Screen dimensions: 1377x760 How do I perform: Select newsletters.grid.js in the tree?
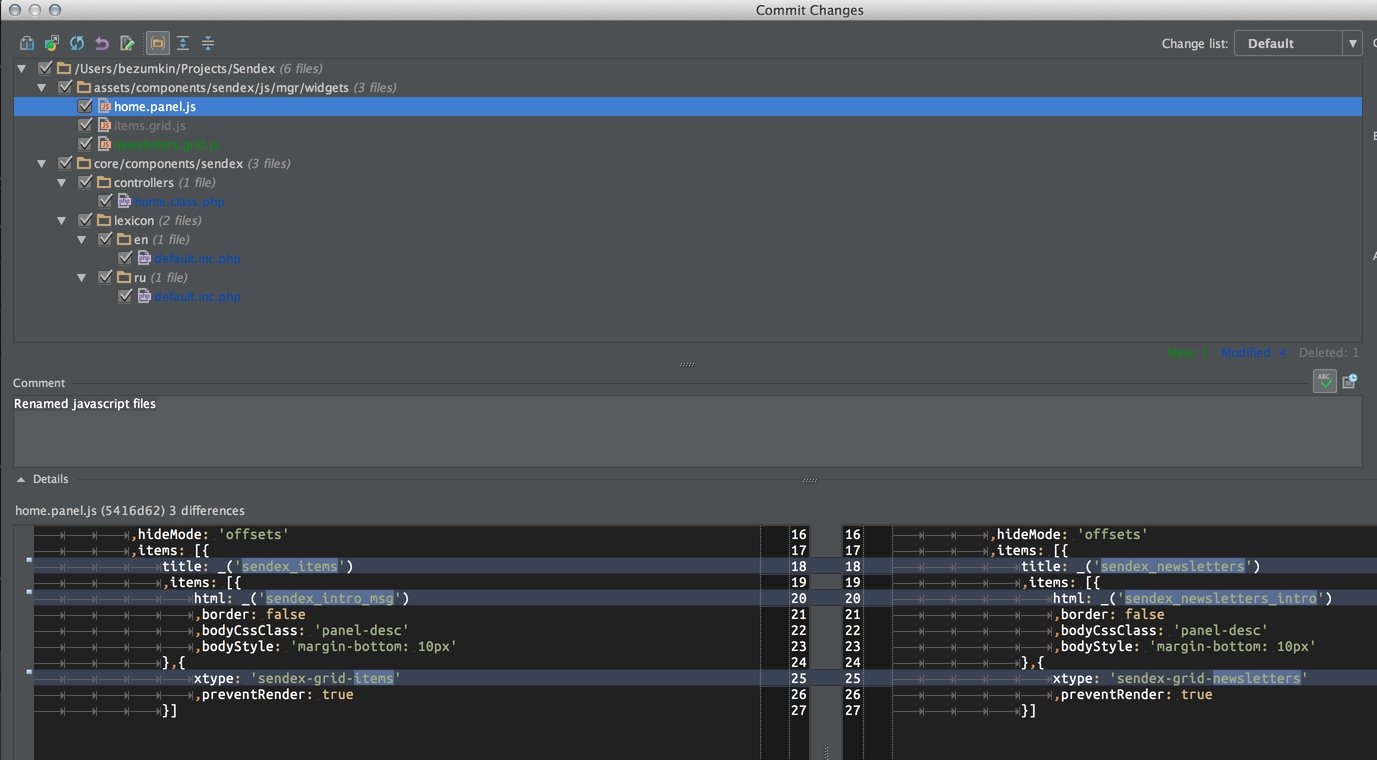[166, 144]
